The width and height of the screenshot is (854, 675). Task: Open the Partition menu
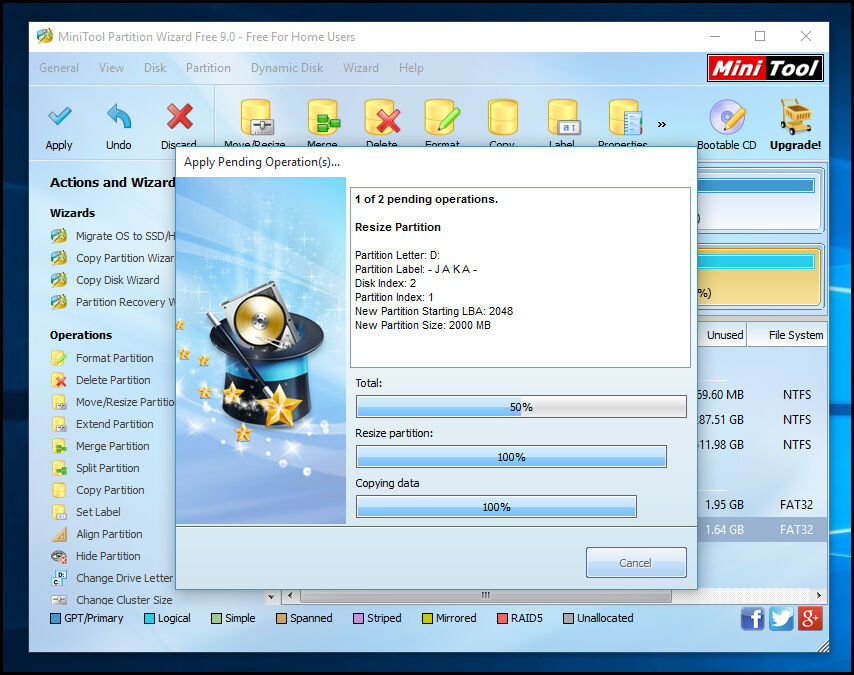pyautogui.click(x=208, y=68)
